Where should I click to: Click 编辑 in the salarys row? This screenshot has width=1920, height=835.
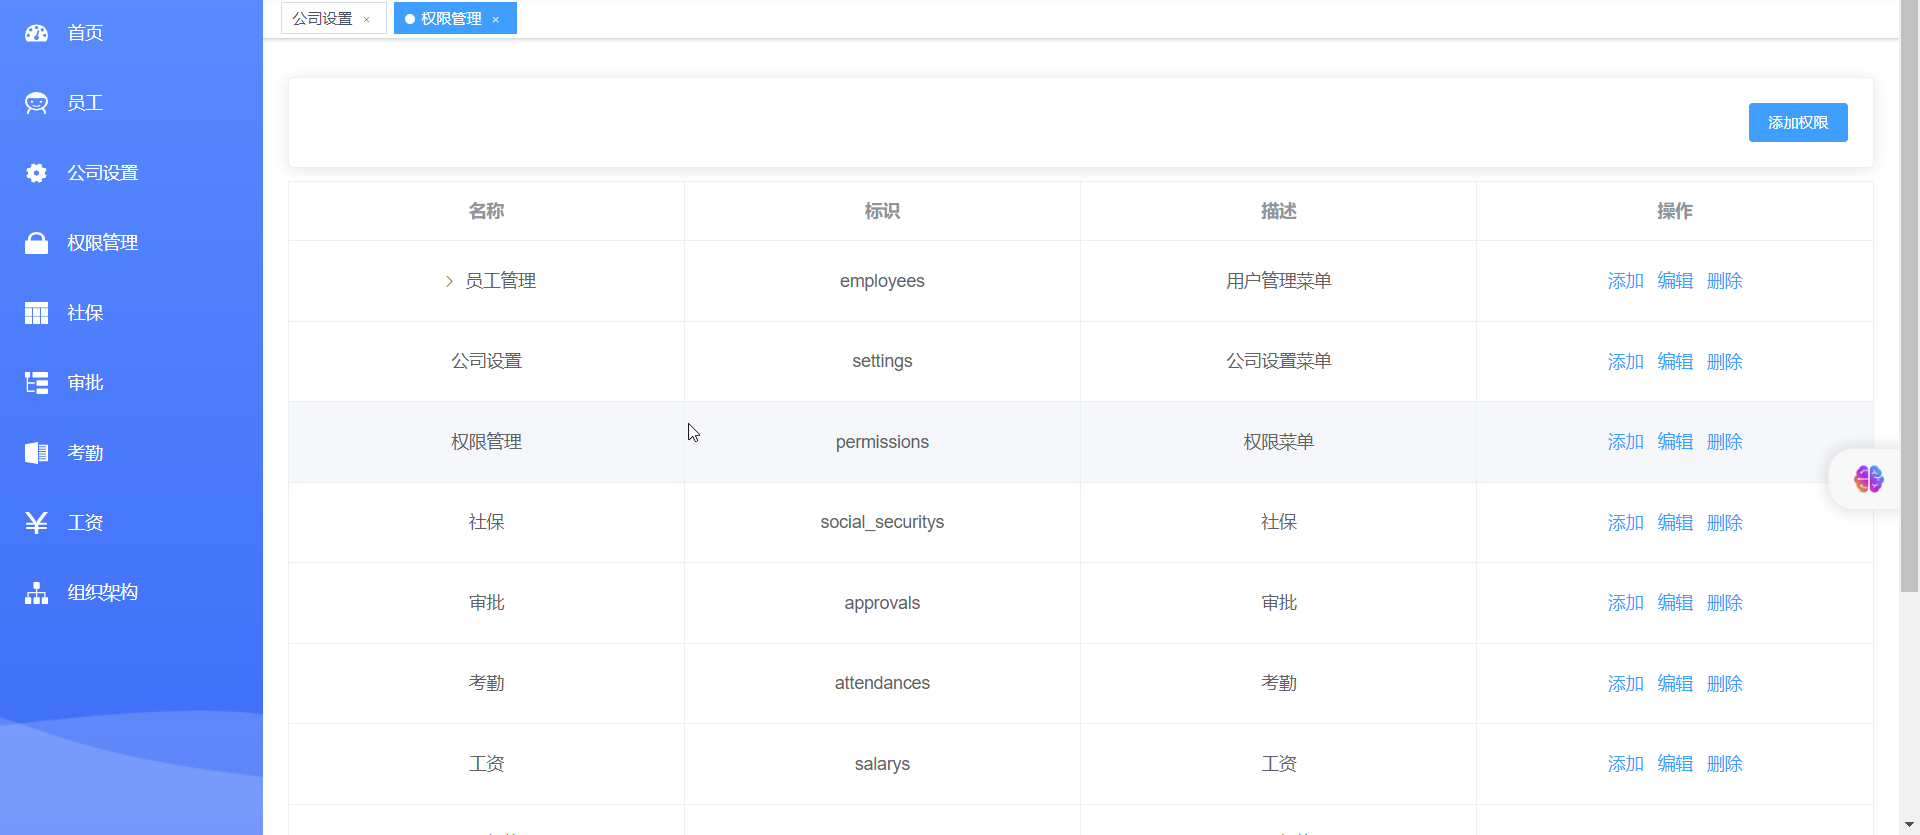pos(1675,764)
